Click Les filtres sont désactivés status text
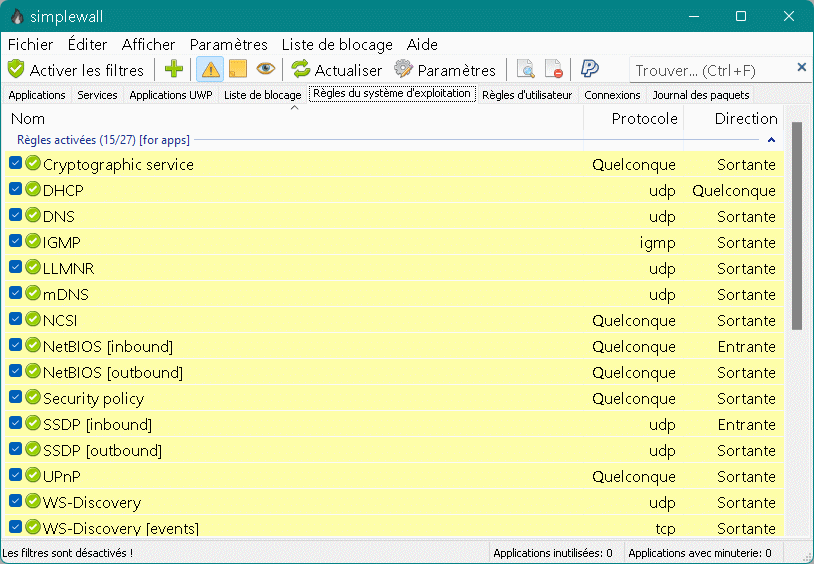Image resolution: width=814 pixels, height=564 pixels. pyautogui.click(x=67, y=553)
